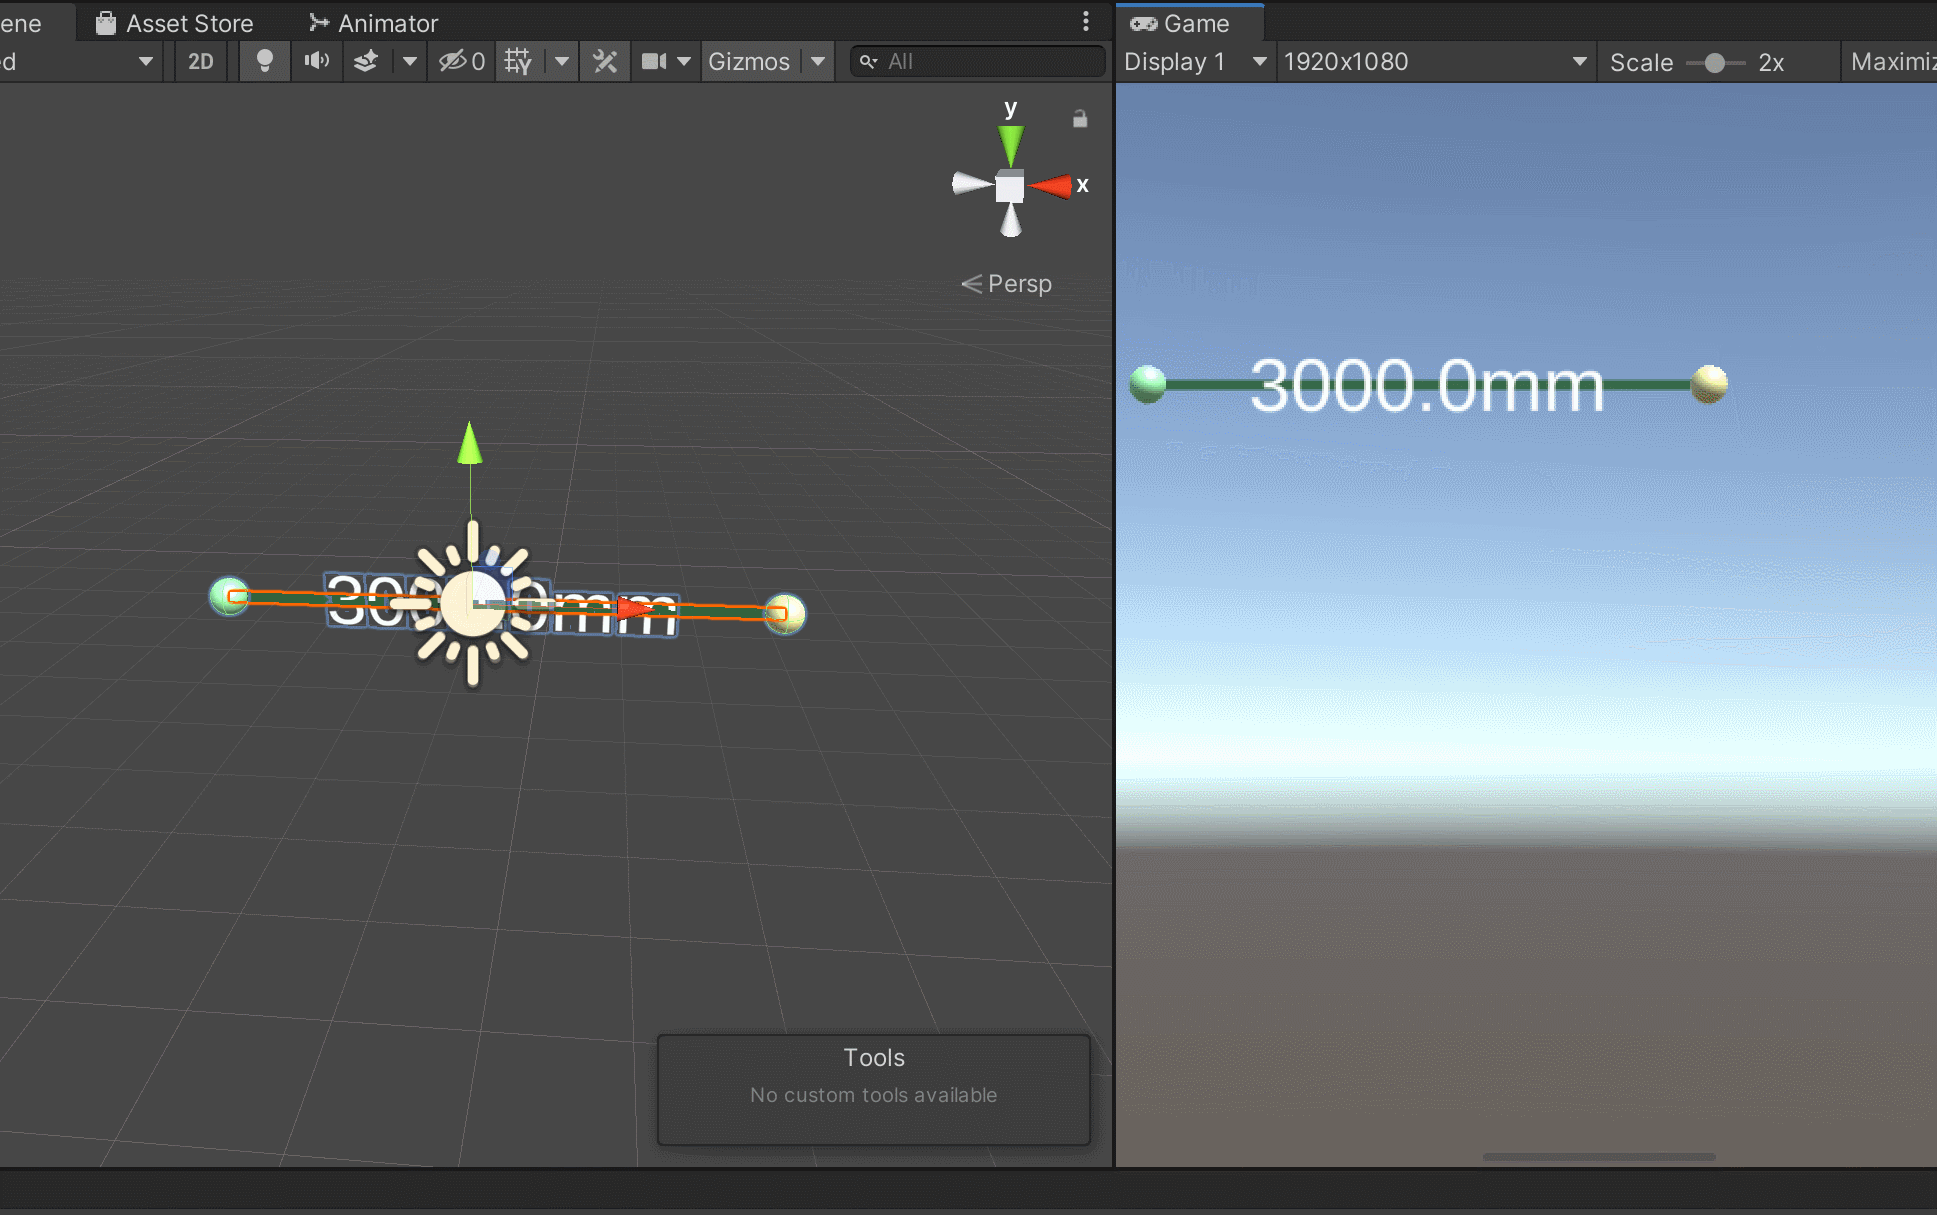Enable 2D mode in the Scene view

200,61
